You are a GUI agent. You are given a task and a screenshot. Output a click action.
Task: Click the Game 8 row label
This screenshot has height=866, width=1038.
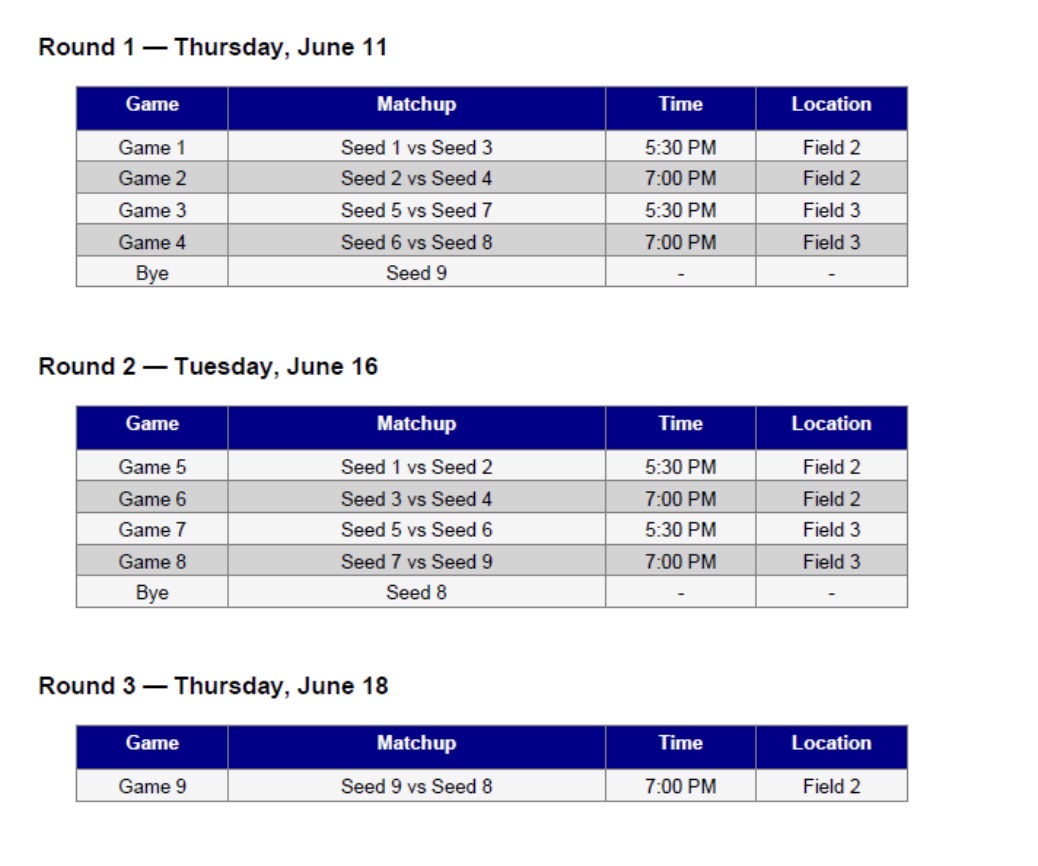point(152,561)
